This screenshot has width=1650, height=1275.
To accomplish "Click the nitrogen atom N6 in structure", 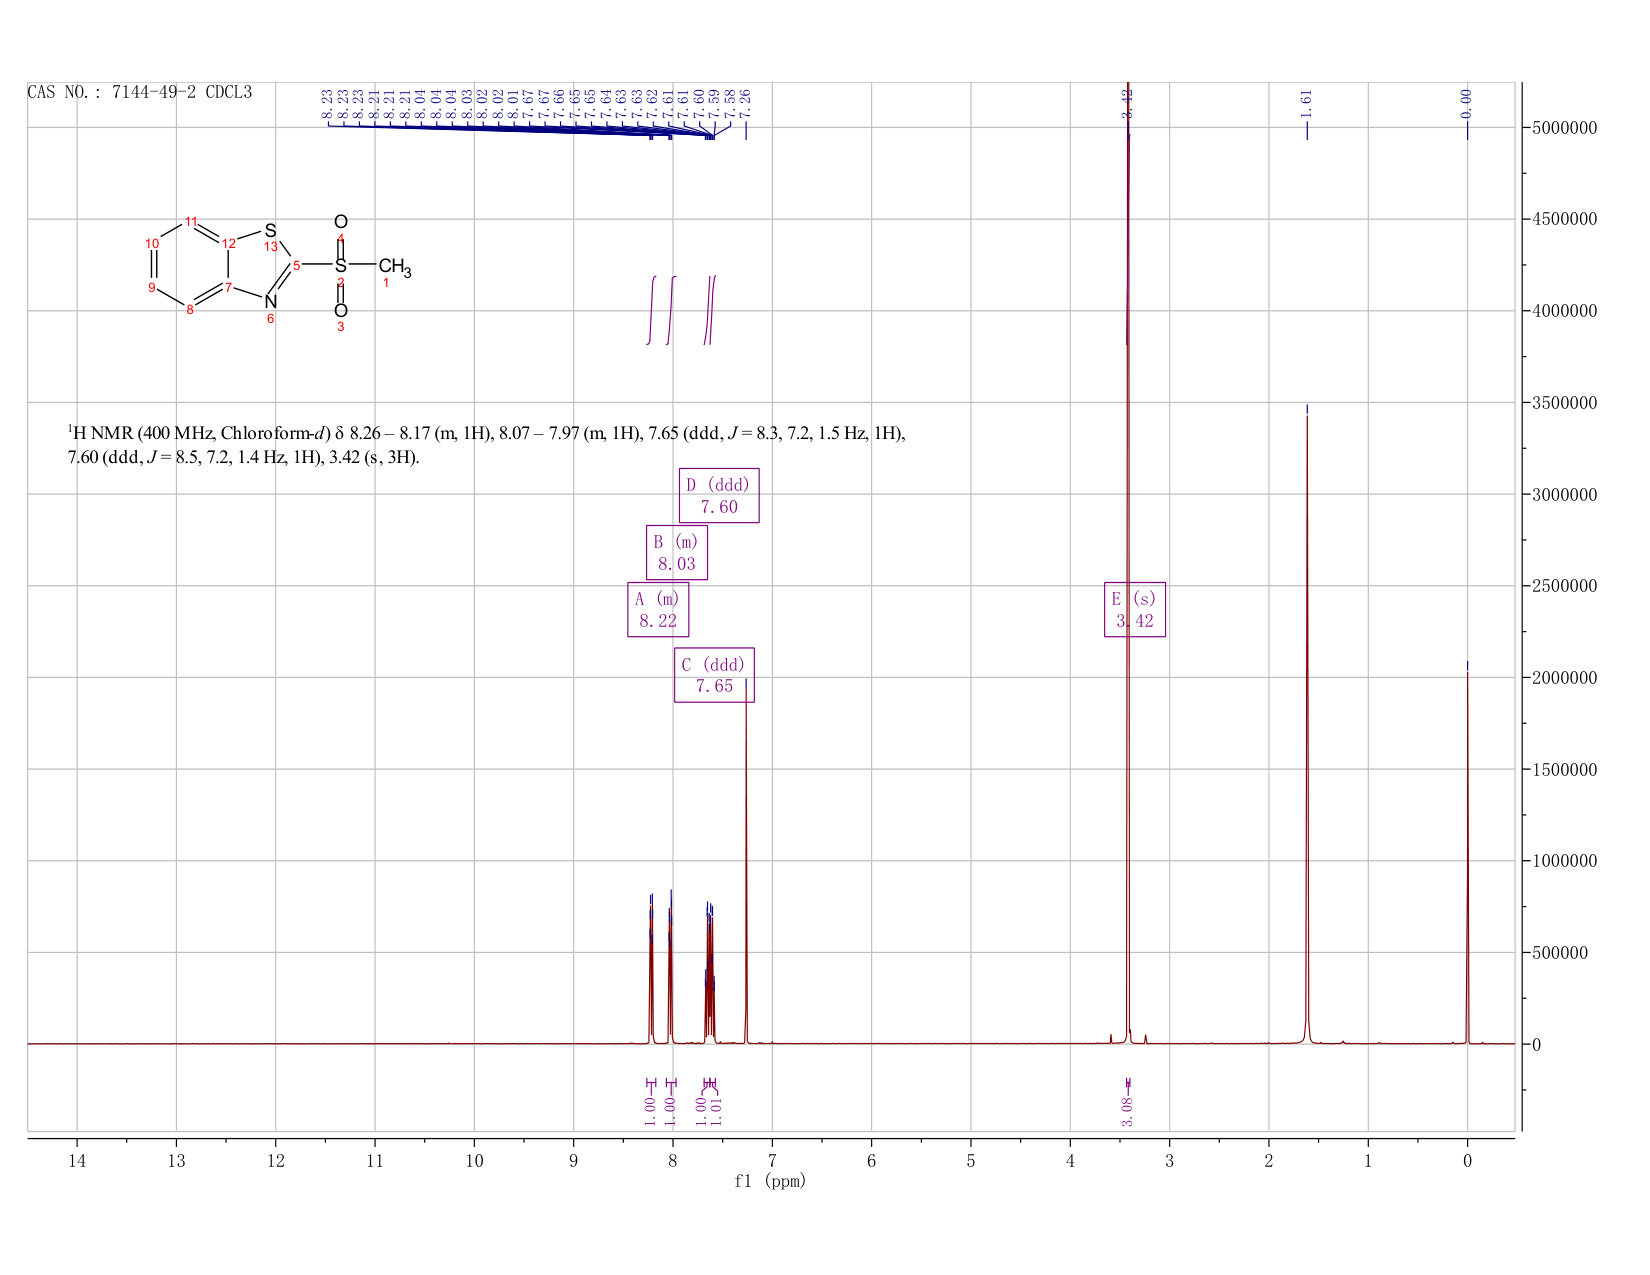I will pyautogui.click(x=270, y=301).
